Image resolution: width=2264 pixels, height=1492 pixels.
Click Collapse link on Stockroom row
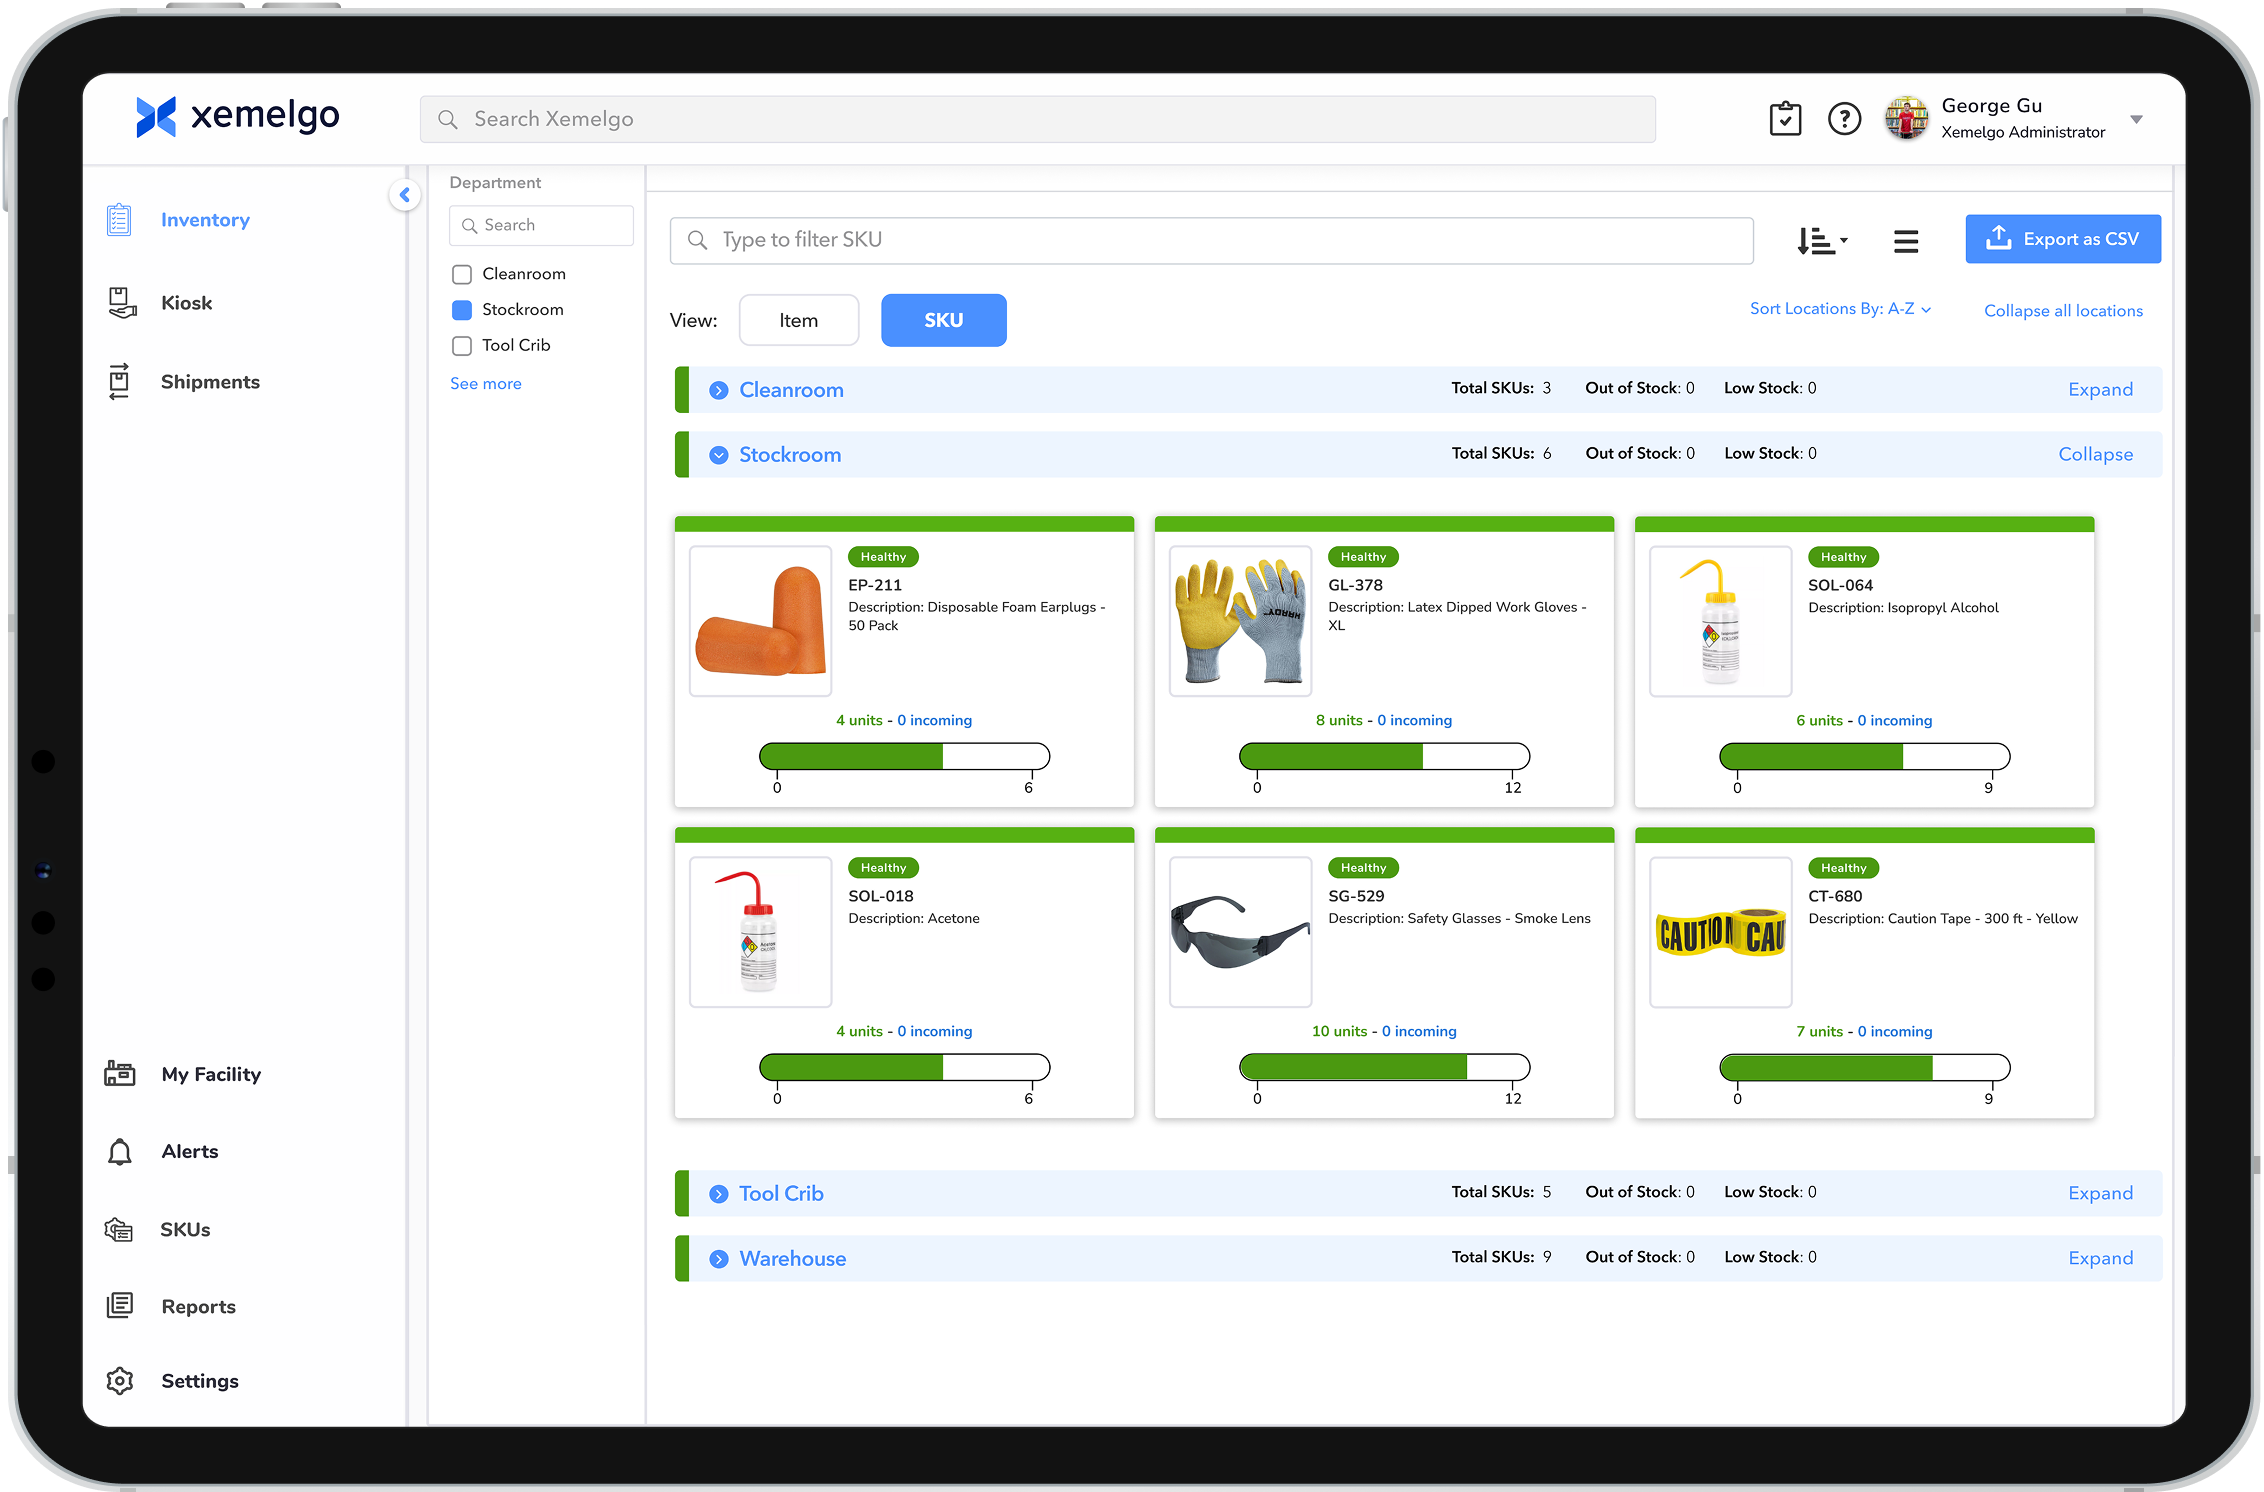click(x=2095, y=455)
